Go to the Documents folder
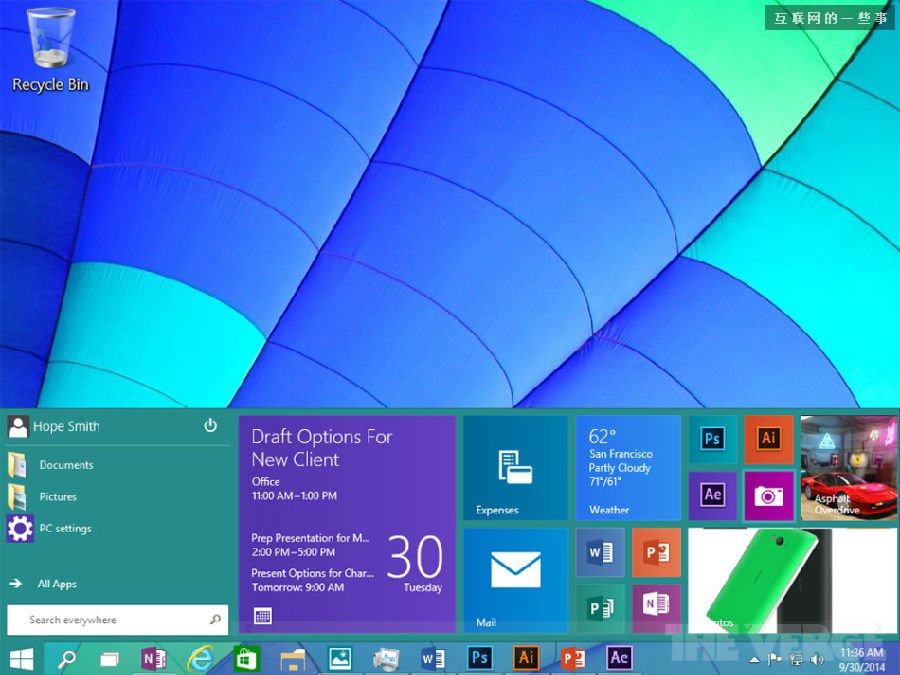900x675 pixels. click(66, 464)
